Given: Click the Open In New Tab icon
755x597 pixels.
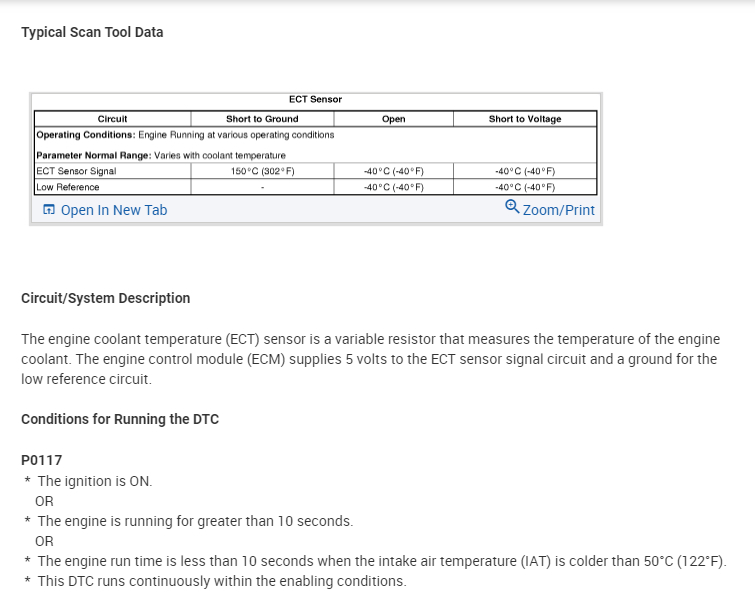Looking at the screenshot, I should coord(48,210).
